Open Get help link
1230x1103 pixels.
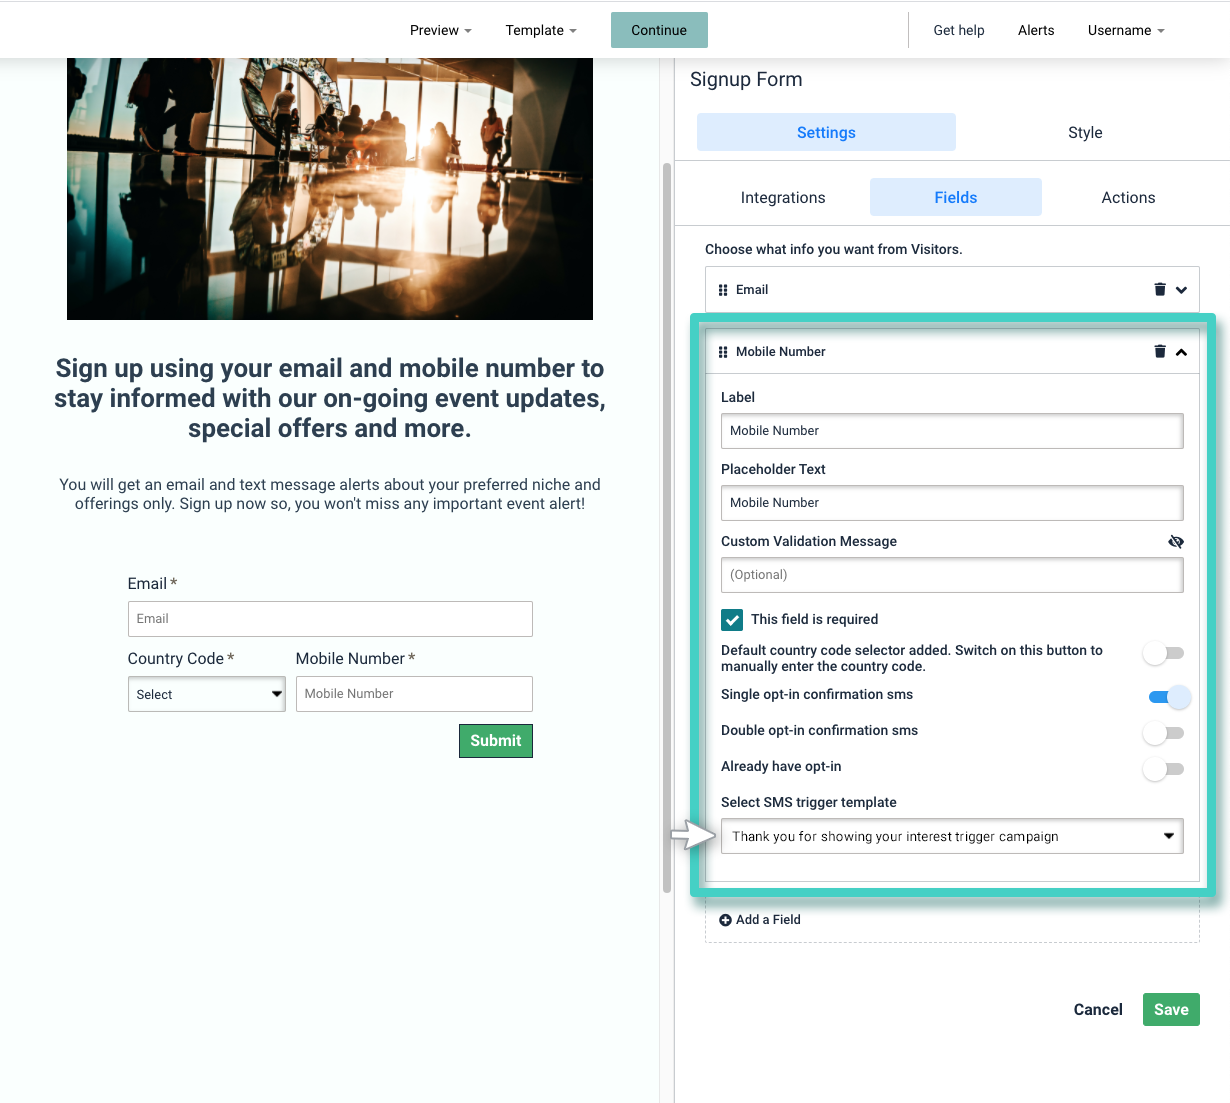[959, 30]
